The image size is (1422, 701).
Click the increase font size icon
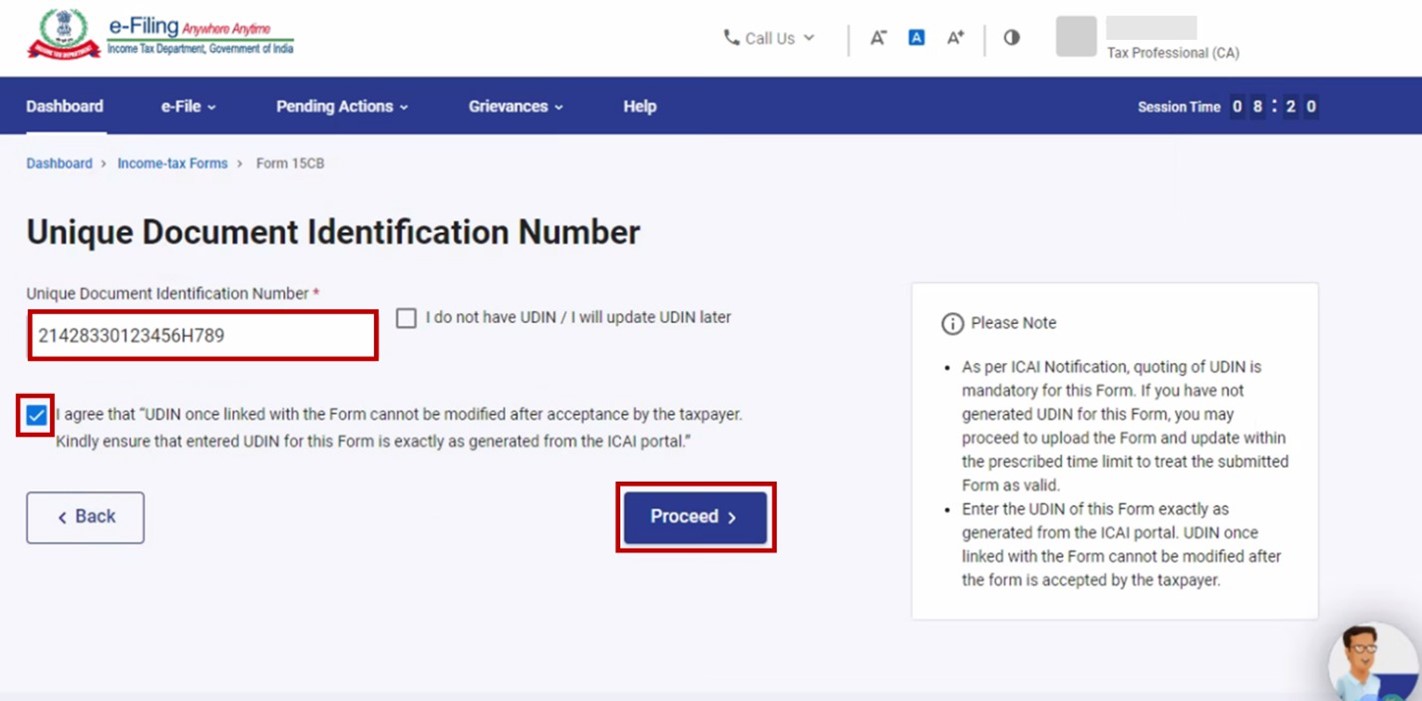coord(955,38)
